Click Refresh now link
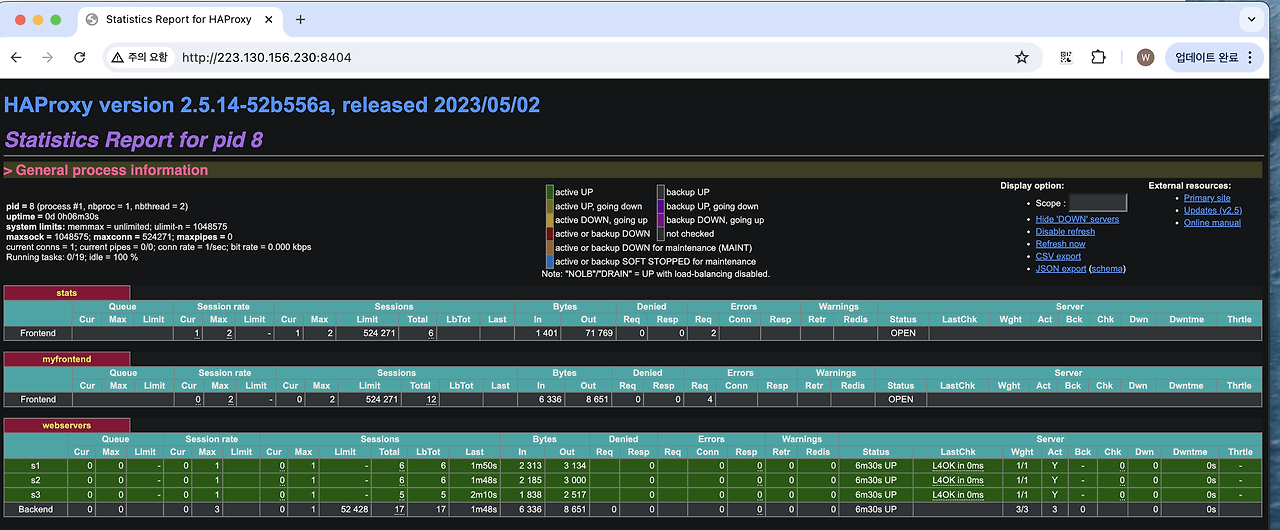 pyautogui.click(x=1060, y=244)
